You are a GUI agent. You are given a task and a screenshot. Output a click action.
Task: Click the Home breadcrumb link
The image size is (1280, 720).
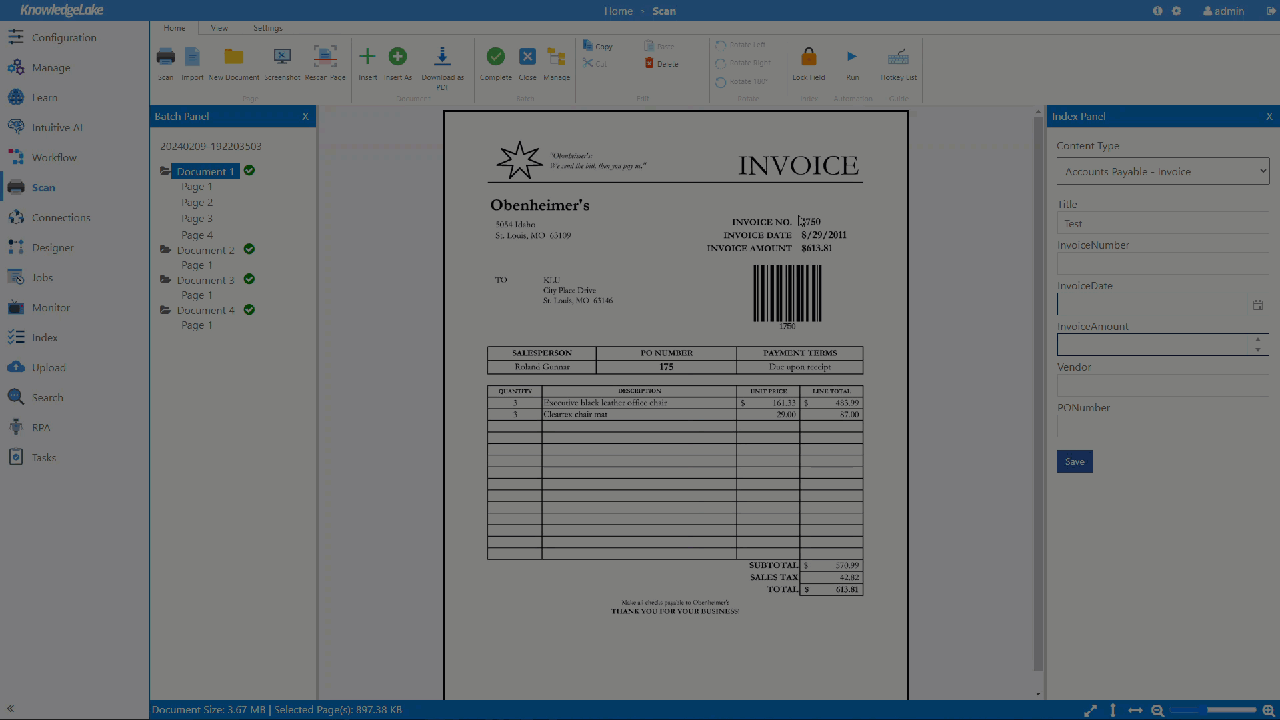click(619, 11)
